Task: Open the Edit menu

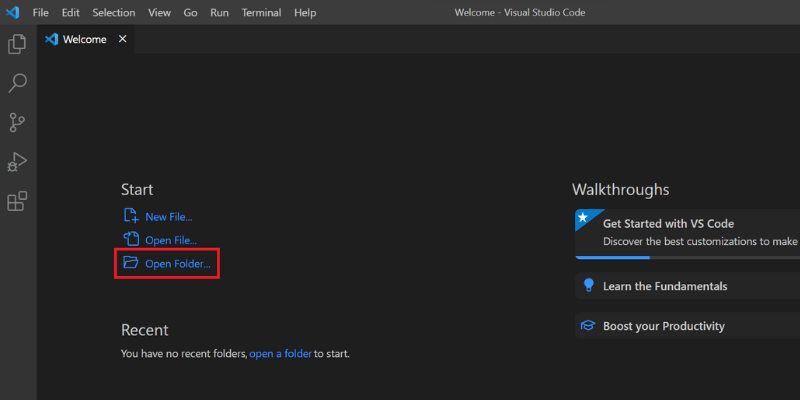Action: (x=70, y=13)
